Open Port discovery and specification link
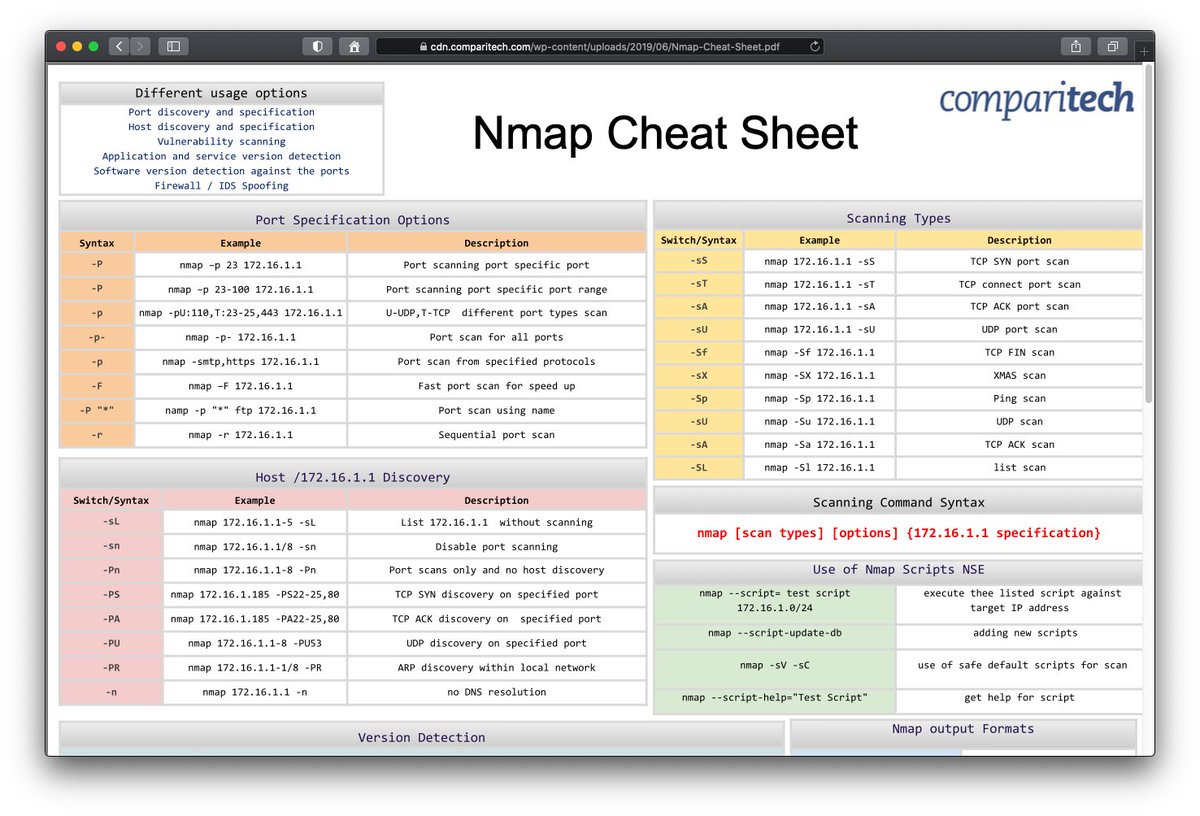This screenshot has width=1200, height=816. [x=221, y=112]
